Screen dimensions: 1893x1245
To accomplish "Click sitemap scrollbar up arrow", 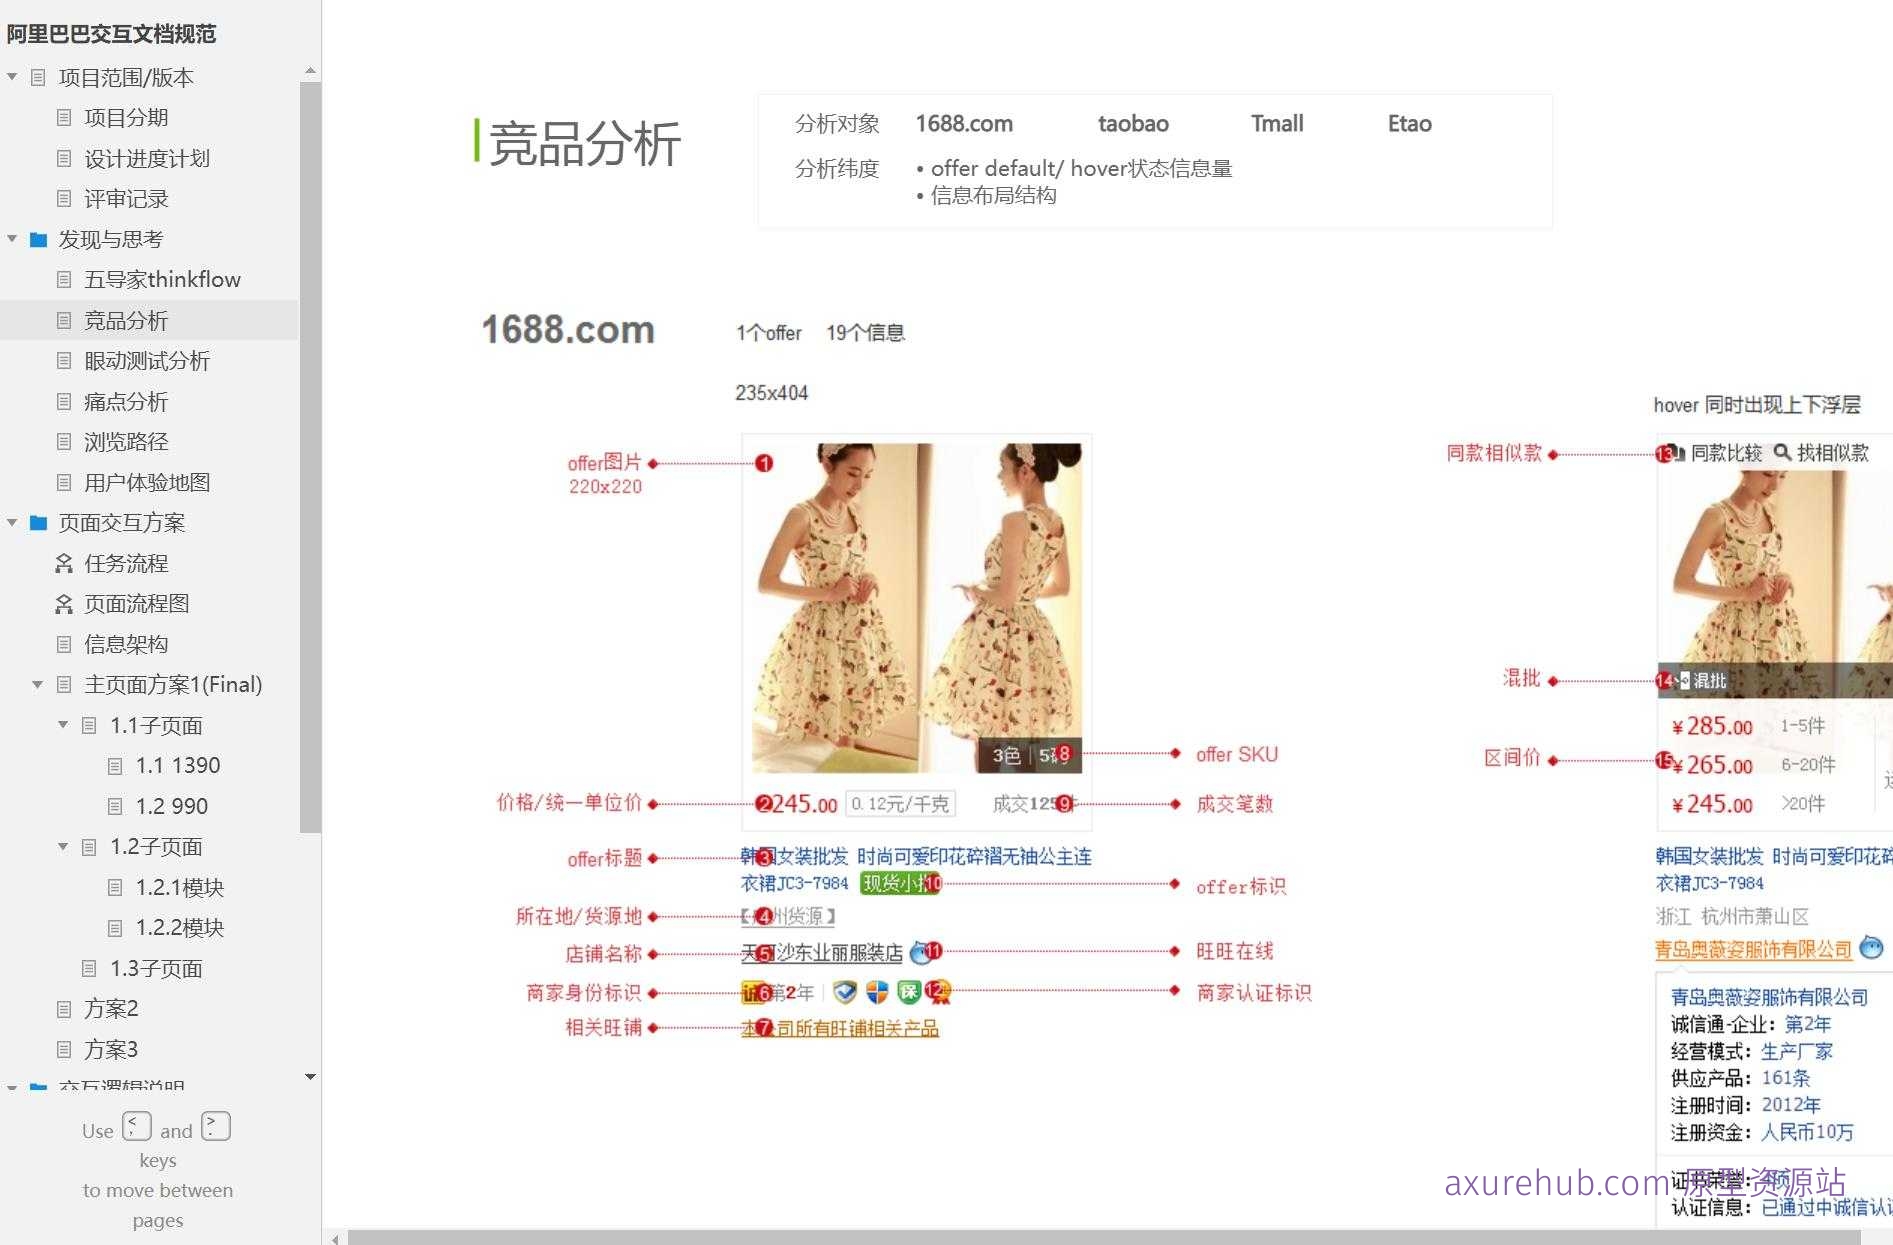I will 310,70.
